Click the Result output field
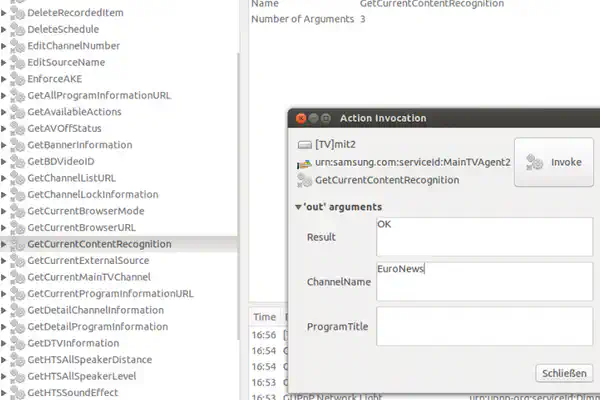Screen dimensions: 600x400 (x=483, y=236)
